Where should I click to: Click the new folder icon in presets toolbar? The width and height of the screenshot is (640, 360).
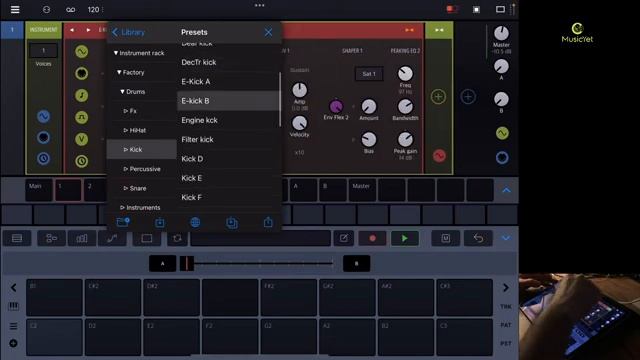[123, 222]
